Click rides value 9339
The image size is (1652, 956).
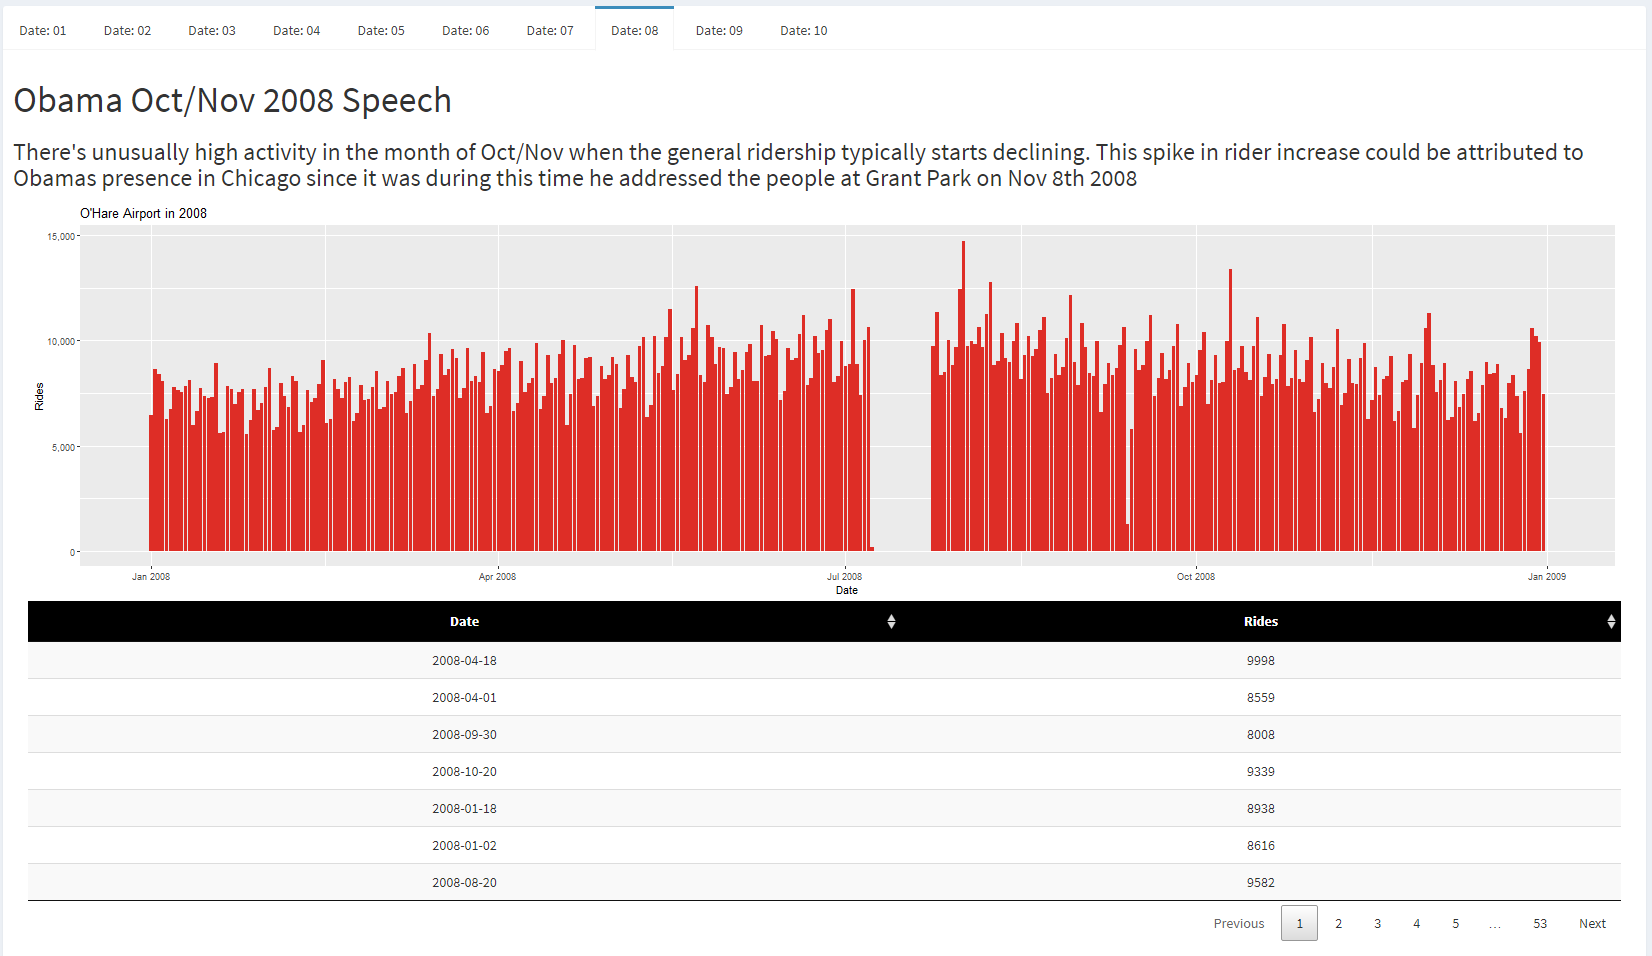point(1261,772)
